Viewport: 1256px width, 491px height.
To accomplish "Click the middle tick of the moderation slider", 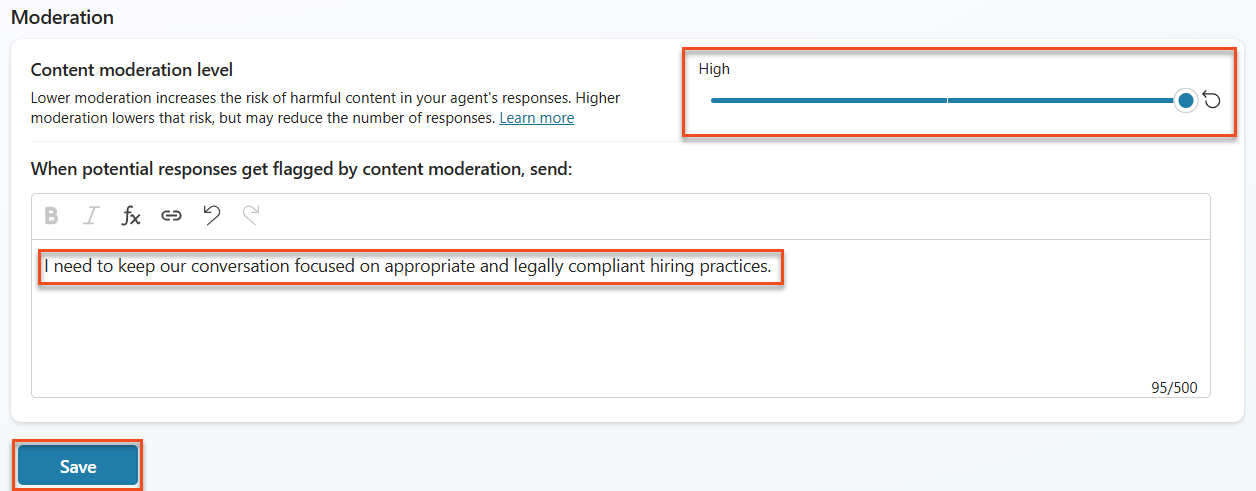I will (x=947, y=100).
